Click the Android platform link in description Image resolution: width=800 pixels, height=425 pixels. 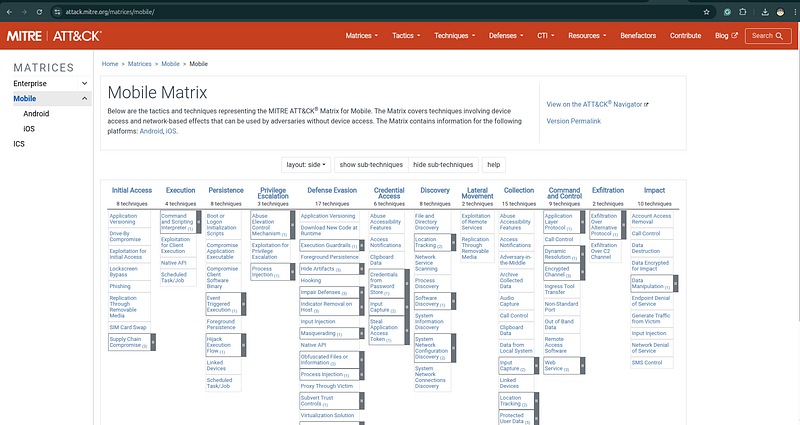coord(151,131)
